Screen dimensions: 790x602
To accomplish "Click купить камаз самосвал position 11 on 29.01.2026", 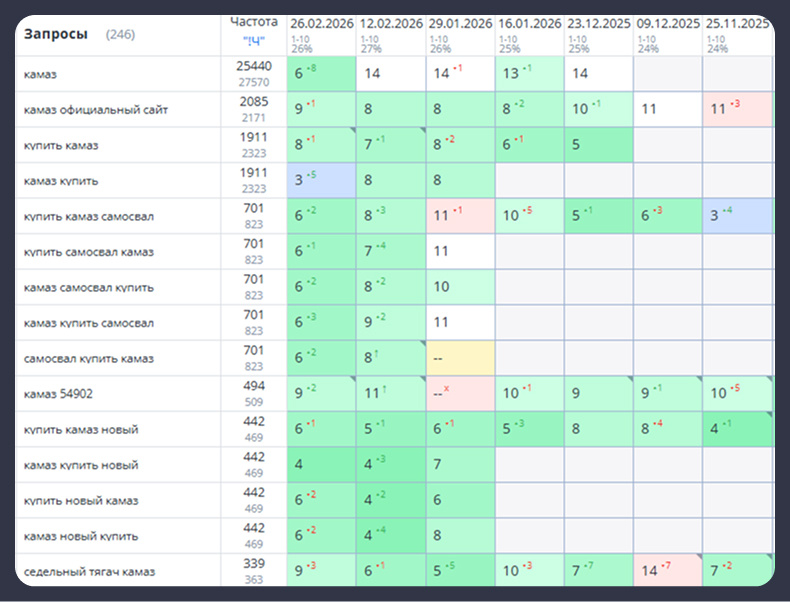I will tap(460, 216).
